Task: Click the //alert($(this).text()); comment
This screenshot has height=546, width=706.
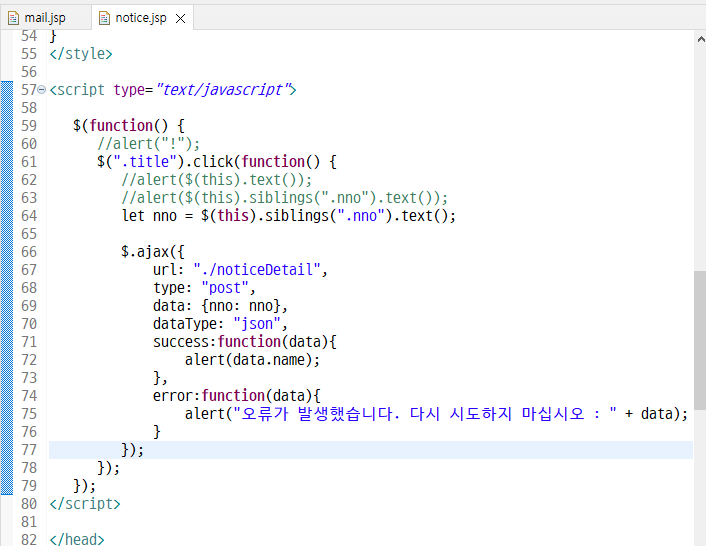Action: [217, 180]
